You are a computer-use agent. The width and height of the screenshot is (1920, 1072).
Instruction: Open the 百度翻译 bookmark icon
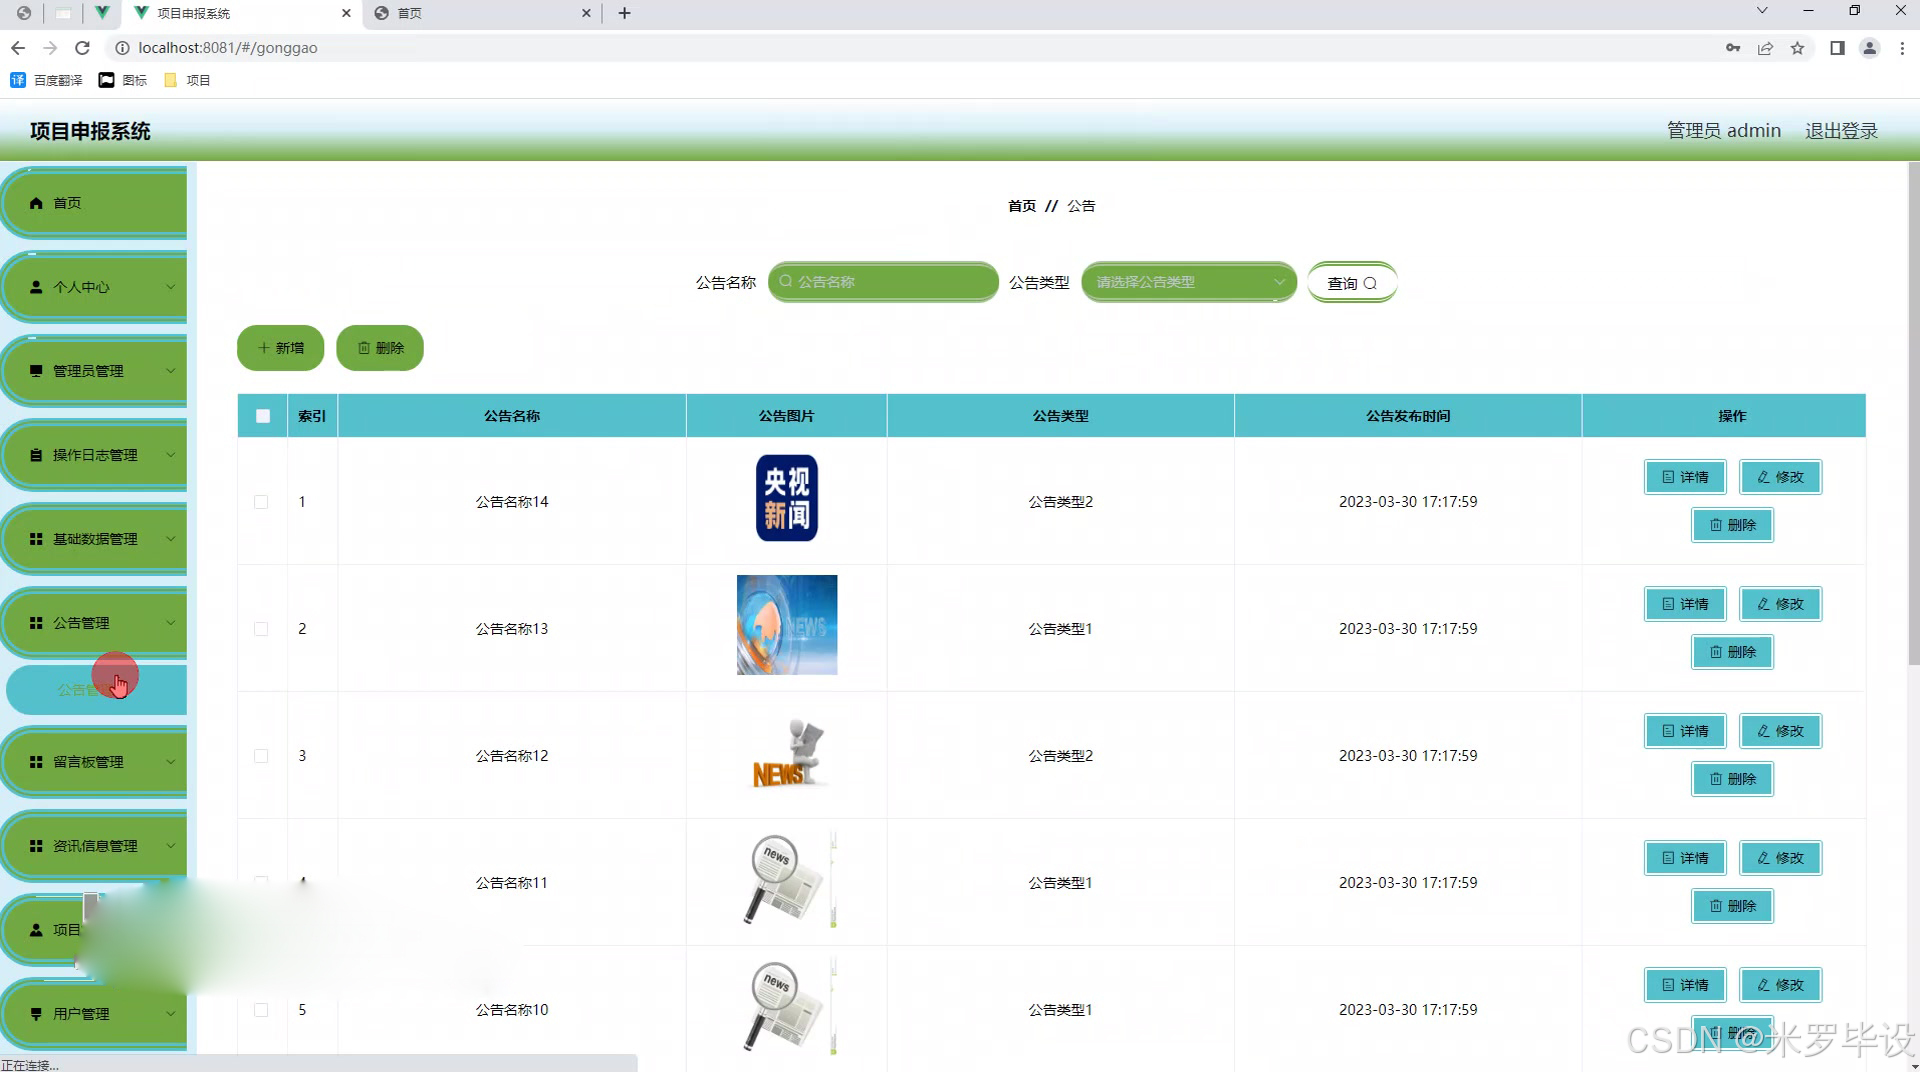(x=18, y=80)
